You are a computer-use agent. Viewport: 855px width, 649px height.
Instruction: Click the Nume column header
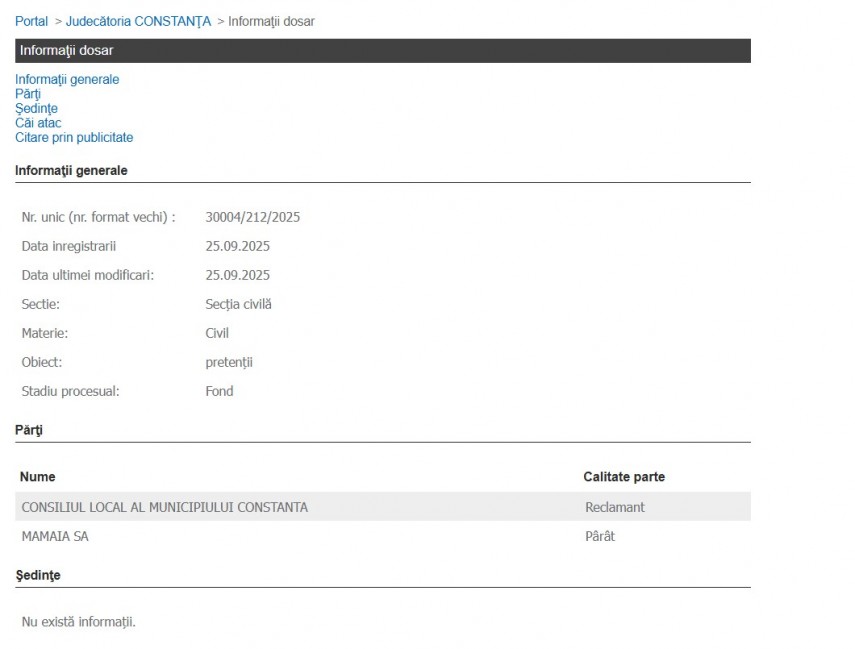pyautogui.click(x=38, y=477)
